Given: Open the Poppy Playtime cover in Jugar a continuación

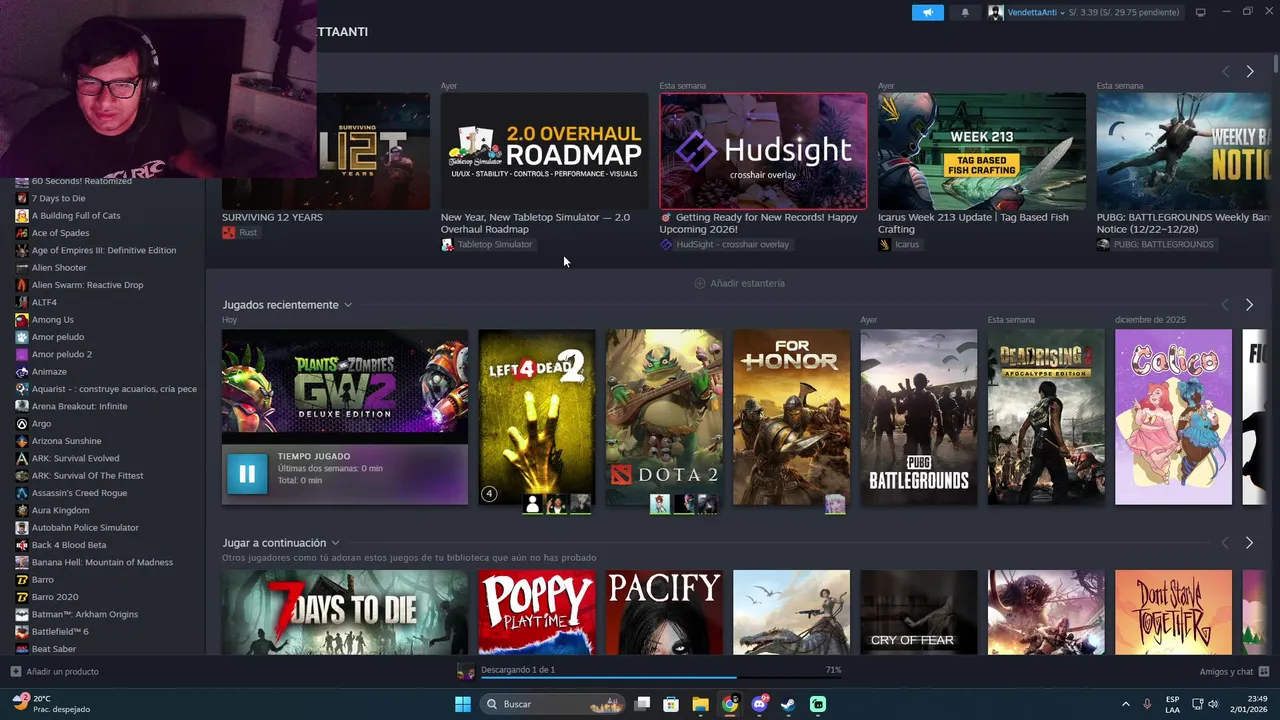Looking at the screenshot, I should [x=537, y=612].
